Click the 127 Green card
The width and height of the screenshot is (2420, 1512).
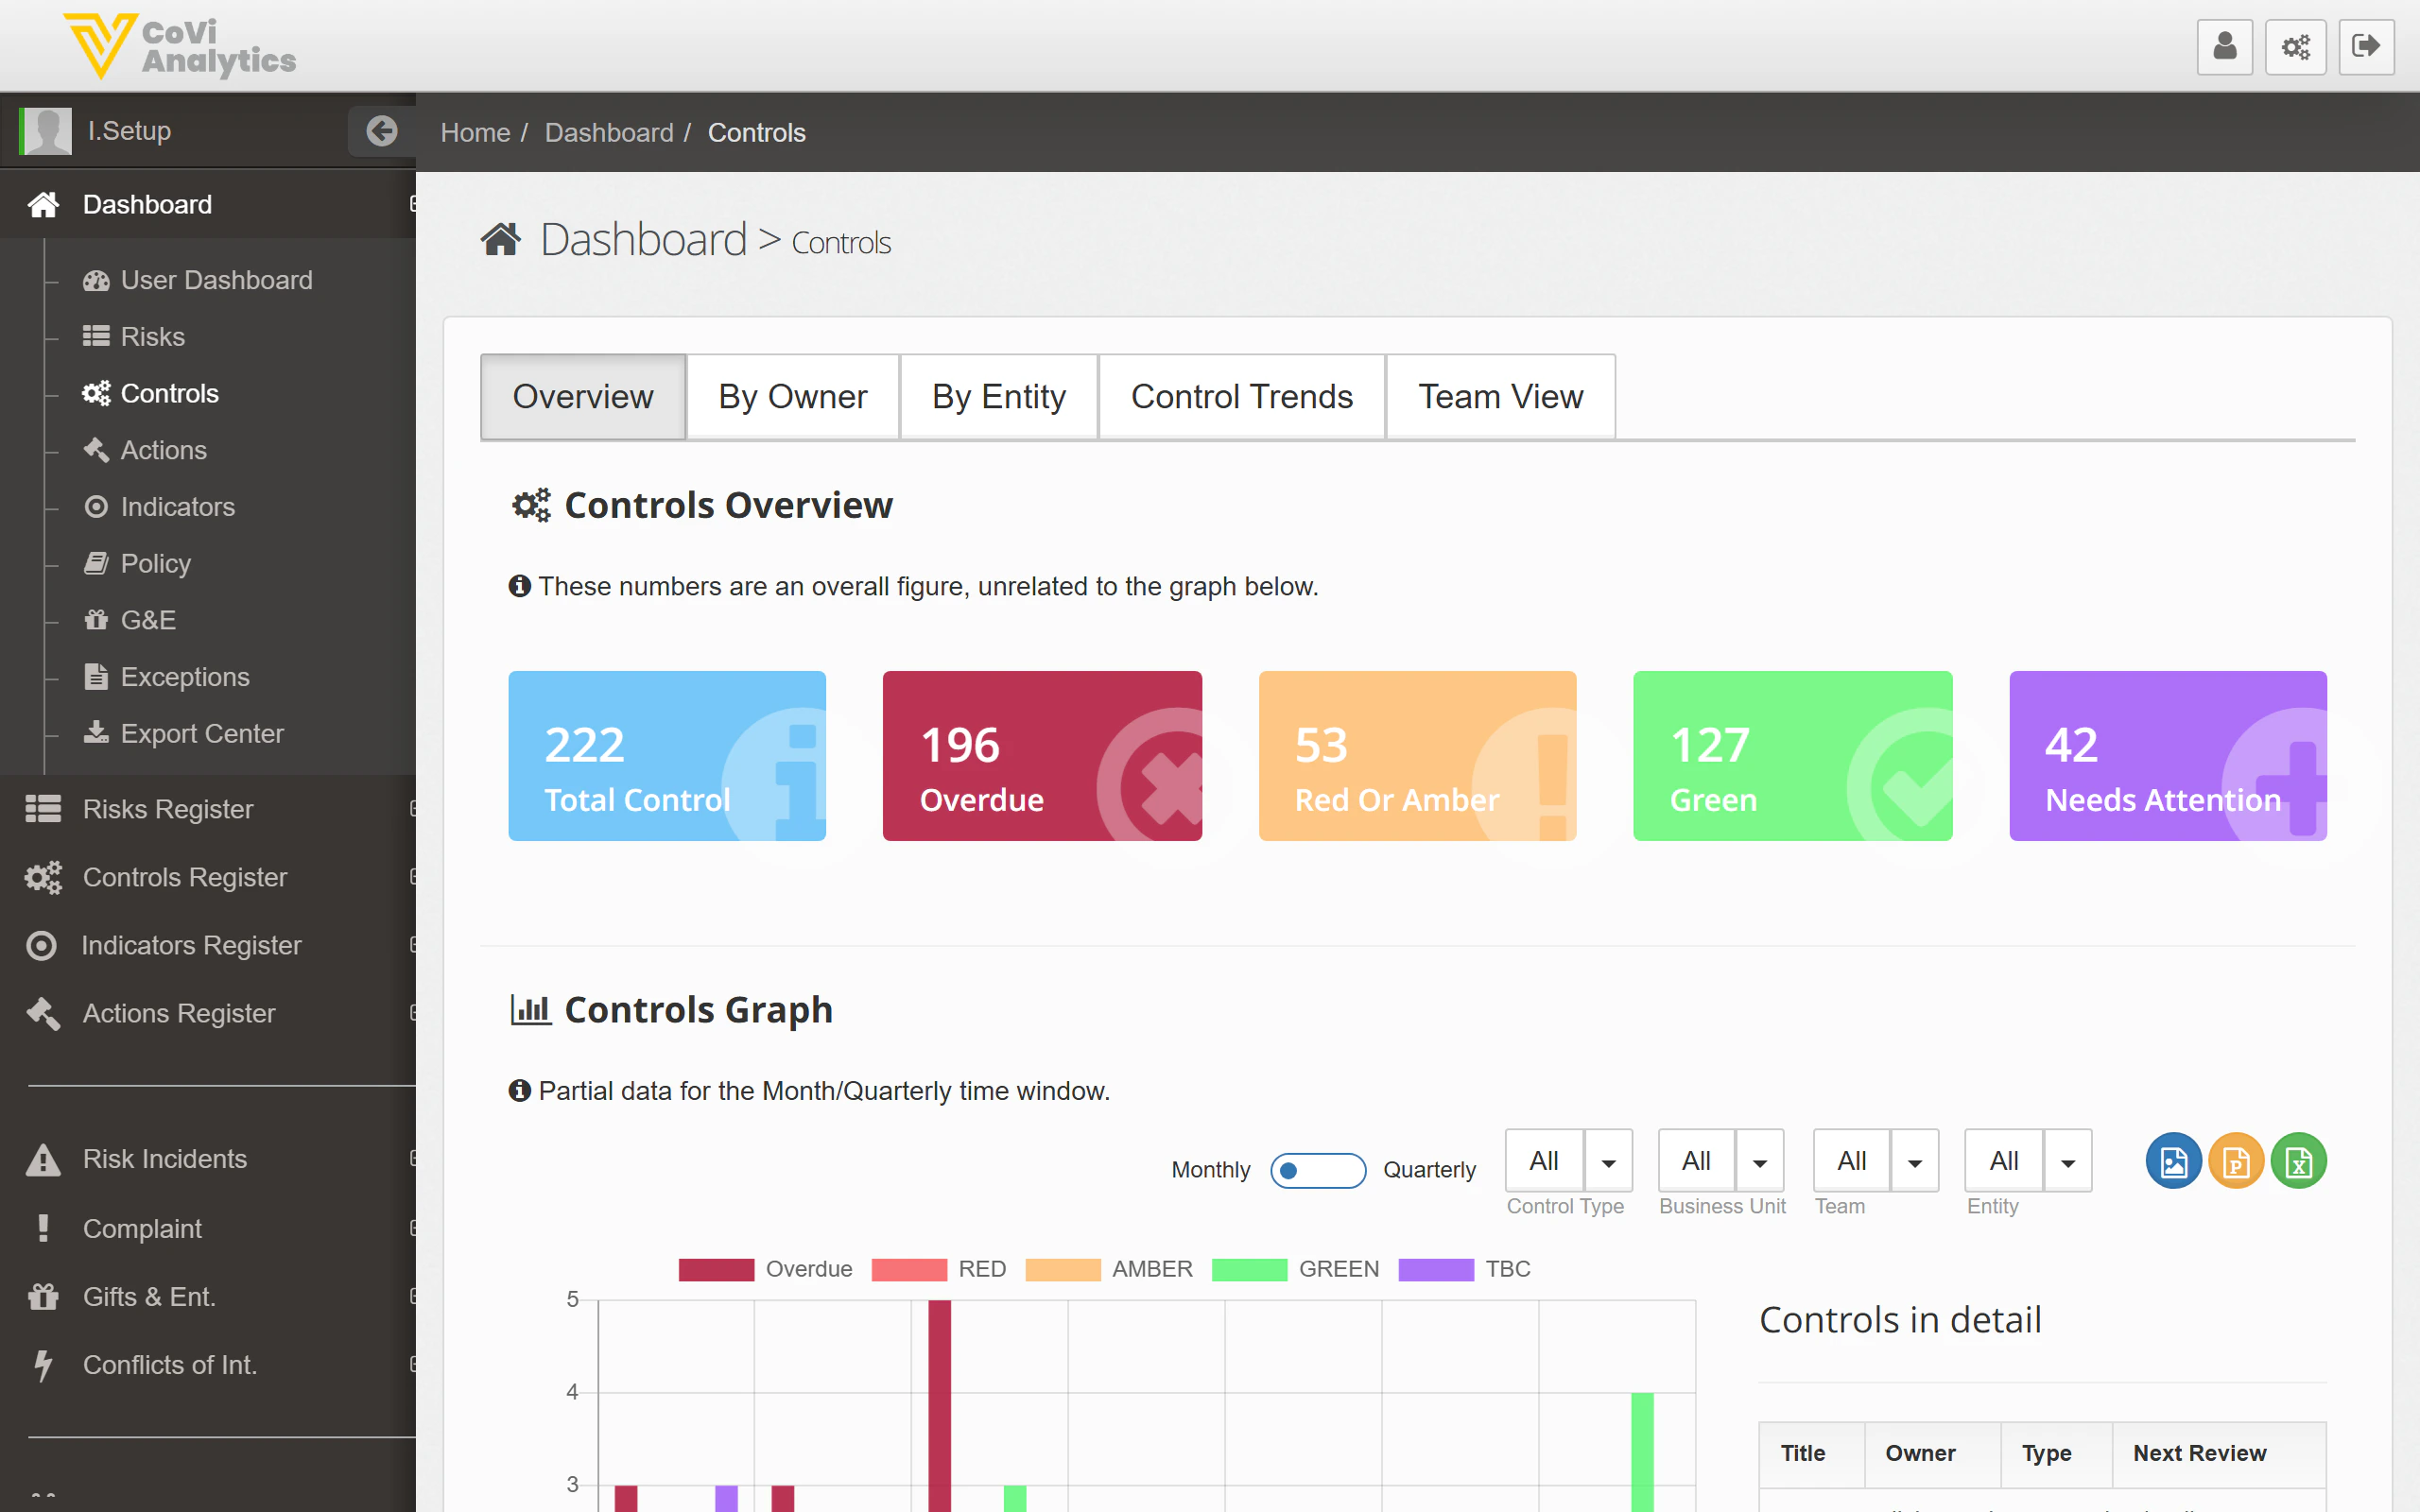[1793, 756]
